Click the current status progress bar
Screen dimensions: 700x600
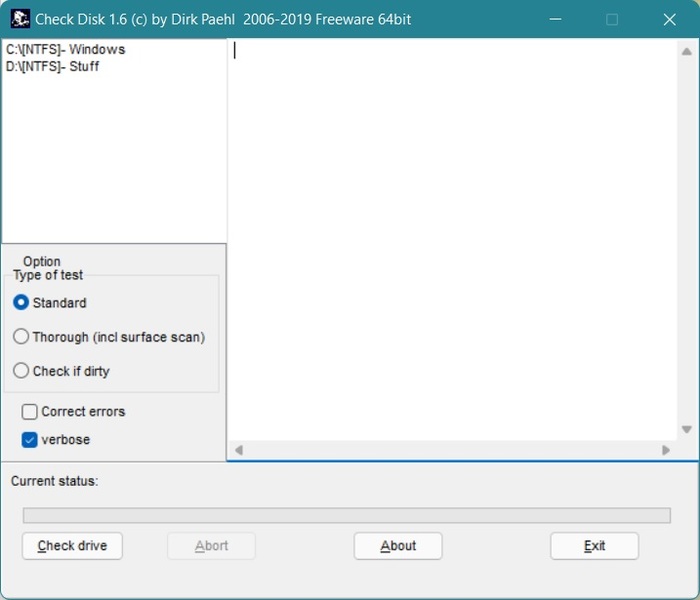coord(346,515)
